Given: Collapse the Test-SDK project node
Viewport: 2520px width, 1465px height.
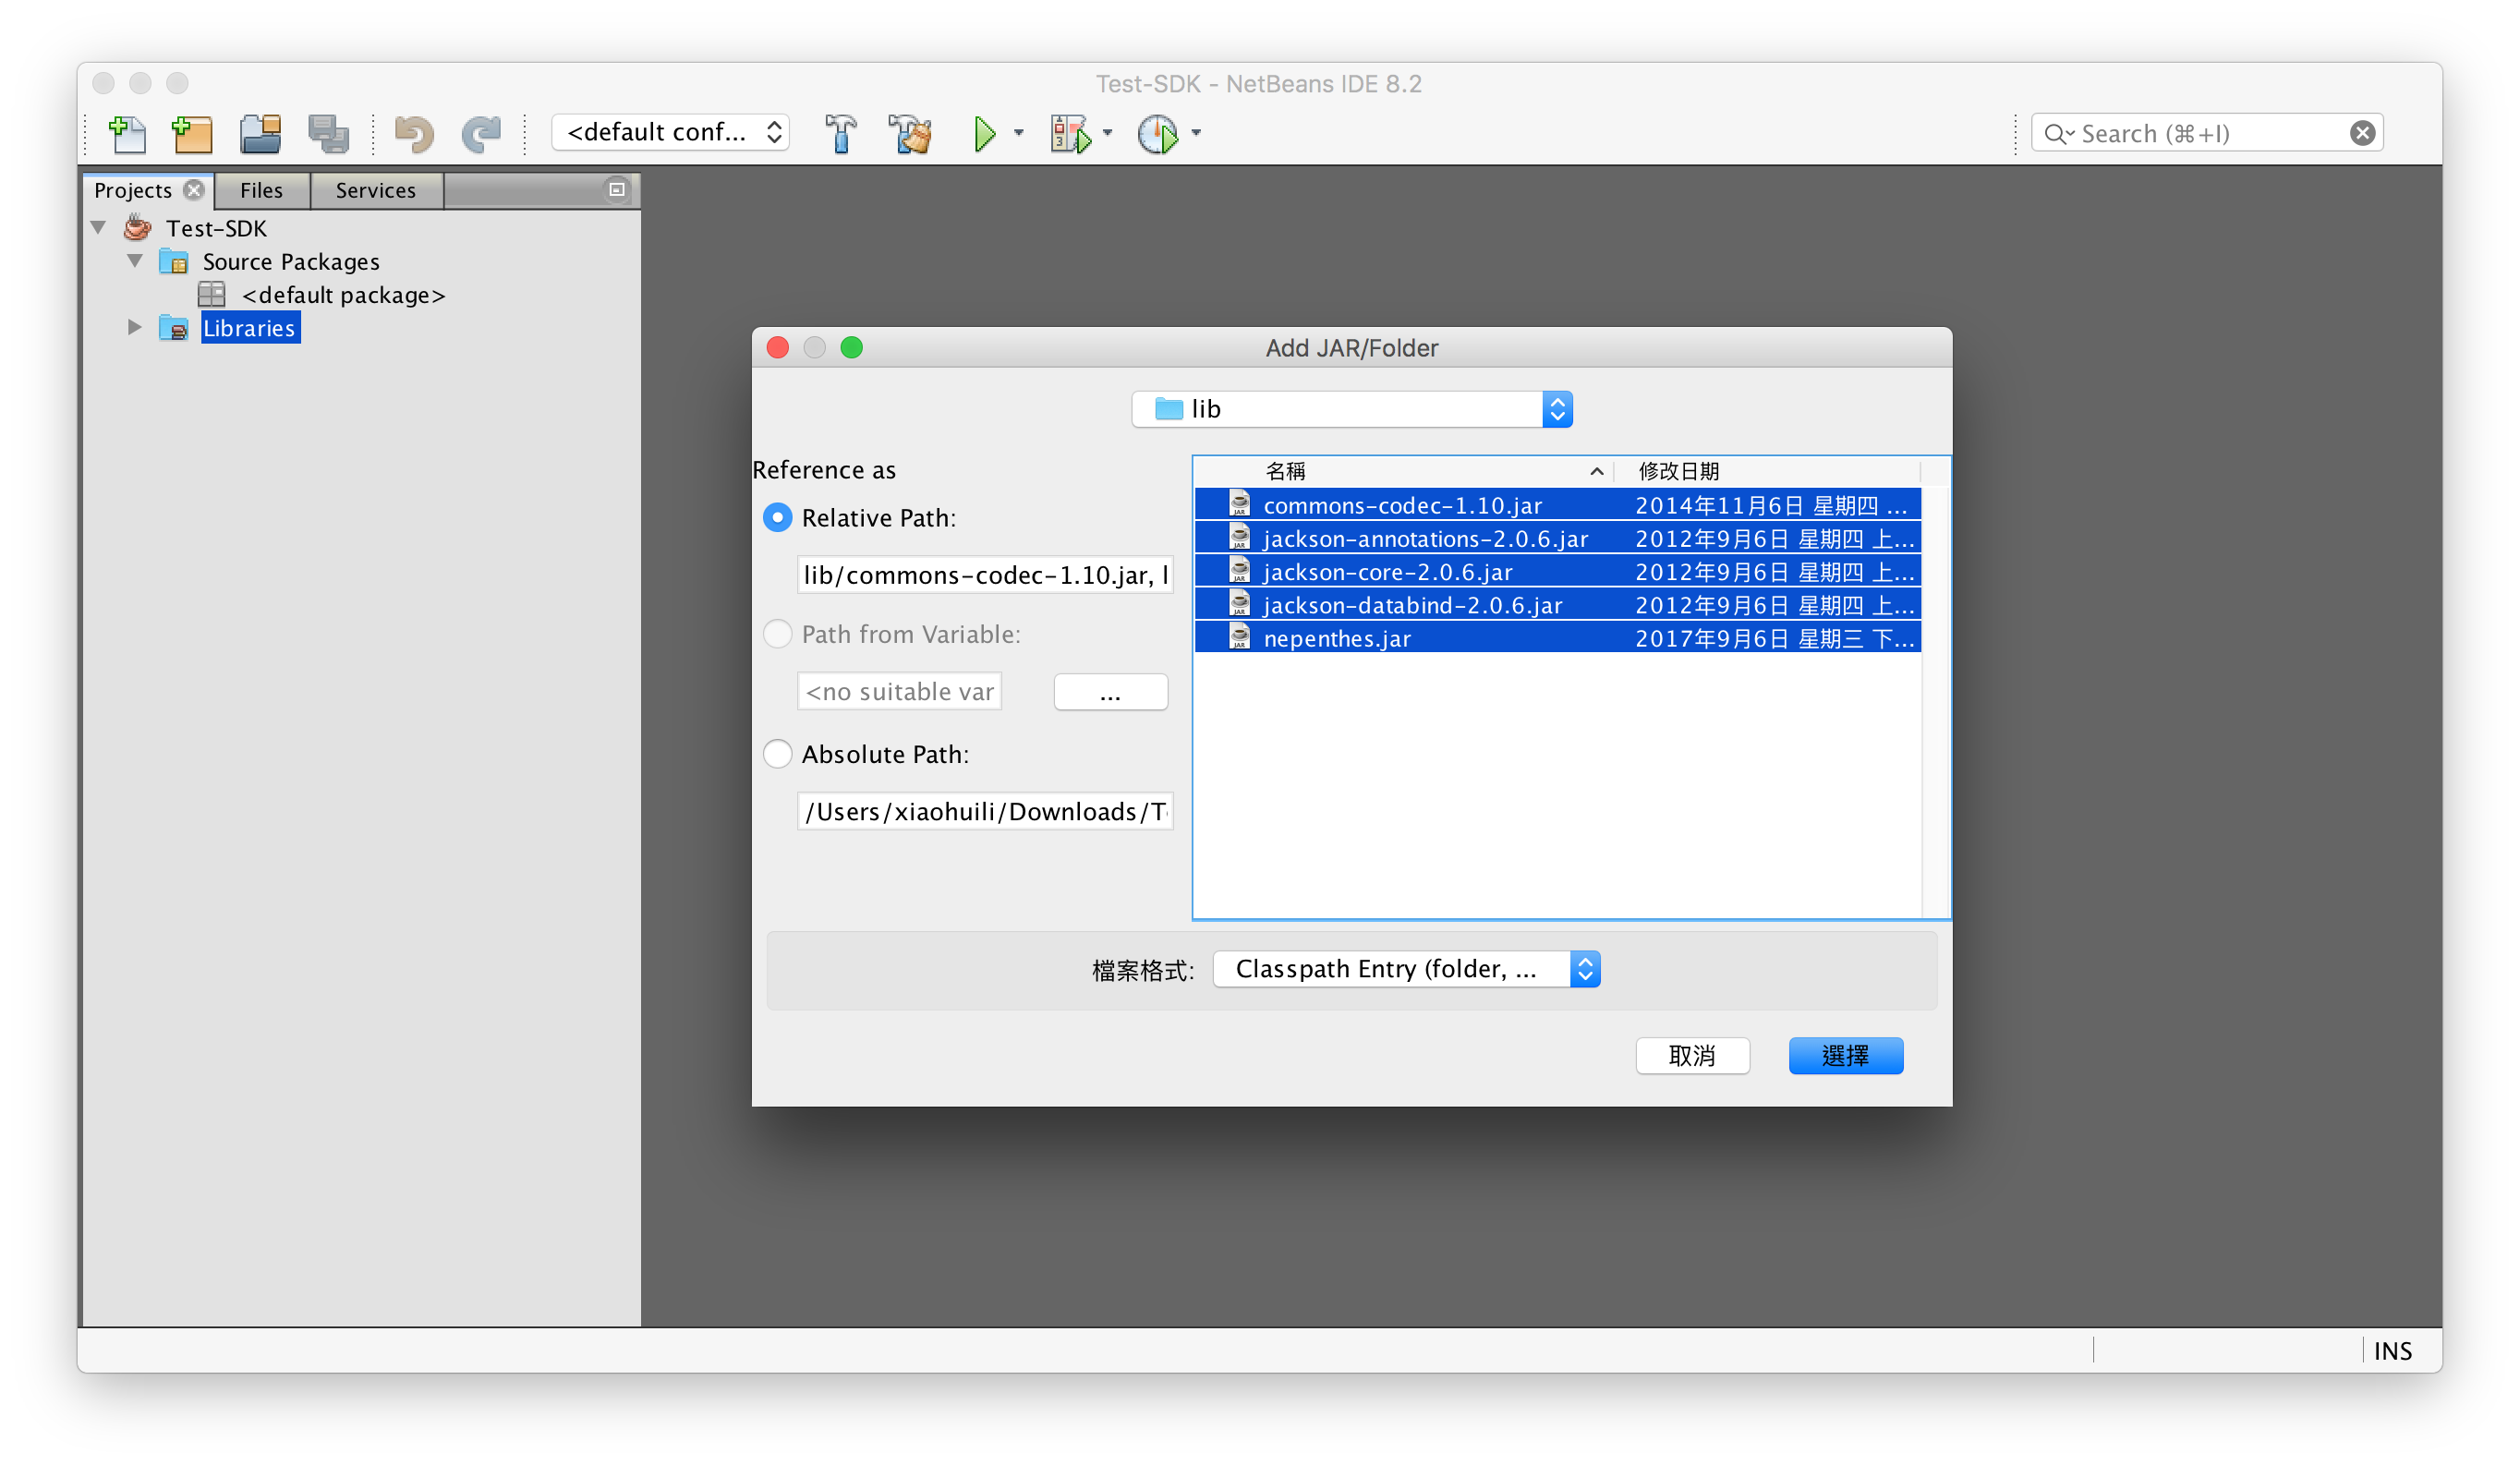Looking at the screenshot, I should pos(98,228).
